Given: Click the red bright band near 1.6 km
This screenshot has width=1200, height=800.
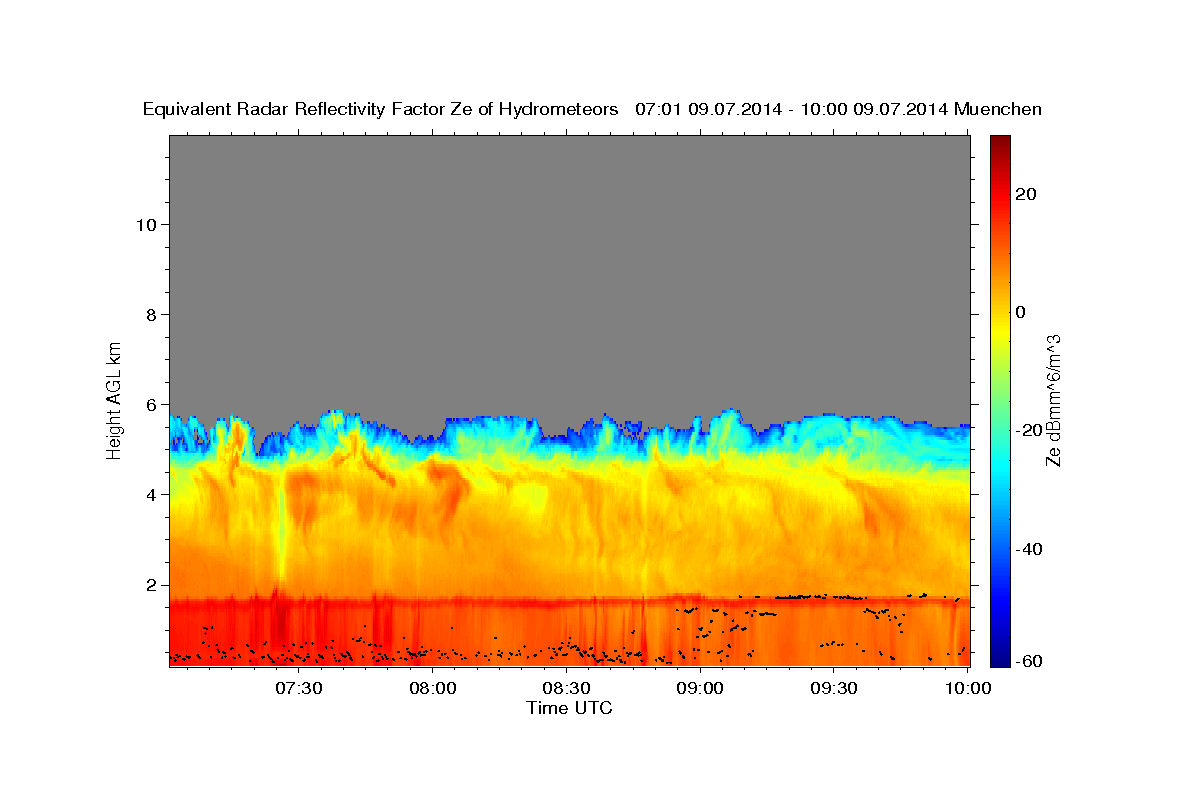Looking at the screenshot, I should click(570, 603).
